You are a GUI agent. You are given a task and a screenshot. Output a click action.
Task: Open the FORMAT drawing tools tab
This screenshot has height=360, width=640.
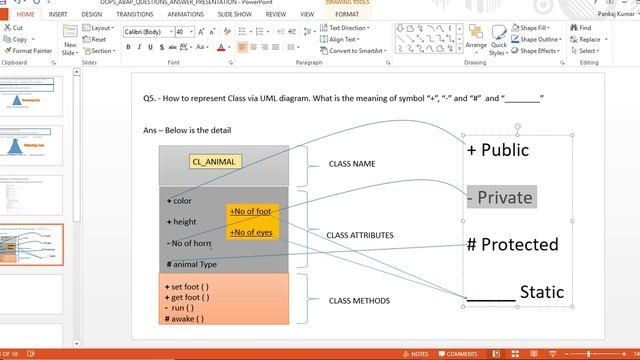click(347, 14)
